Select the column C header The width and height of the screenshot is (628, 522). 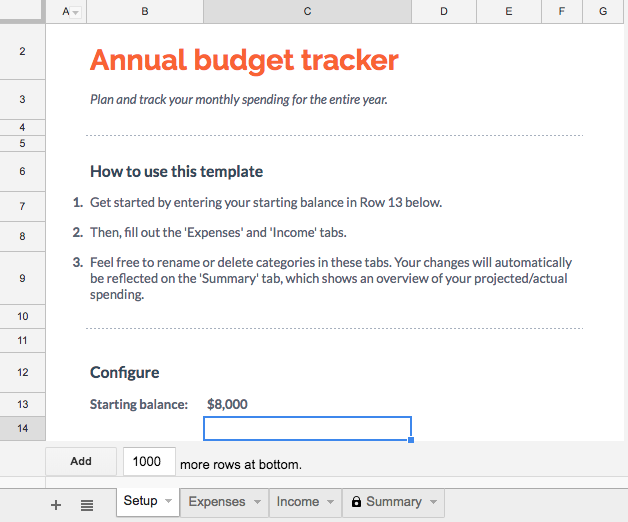pos(307,12)
